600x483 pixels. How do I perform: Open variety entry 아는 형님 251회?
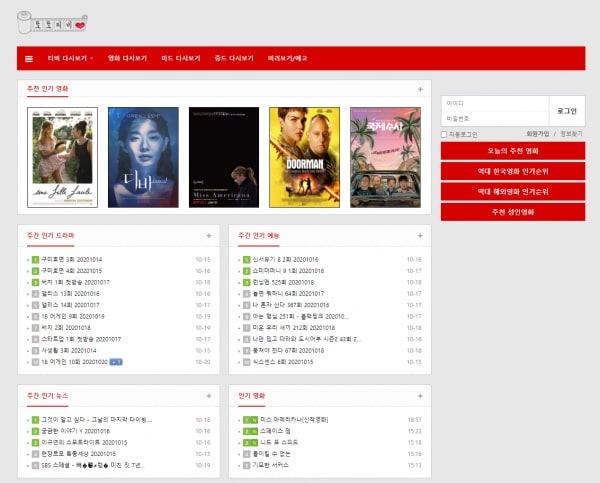[300, 317]
